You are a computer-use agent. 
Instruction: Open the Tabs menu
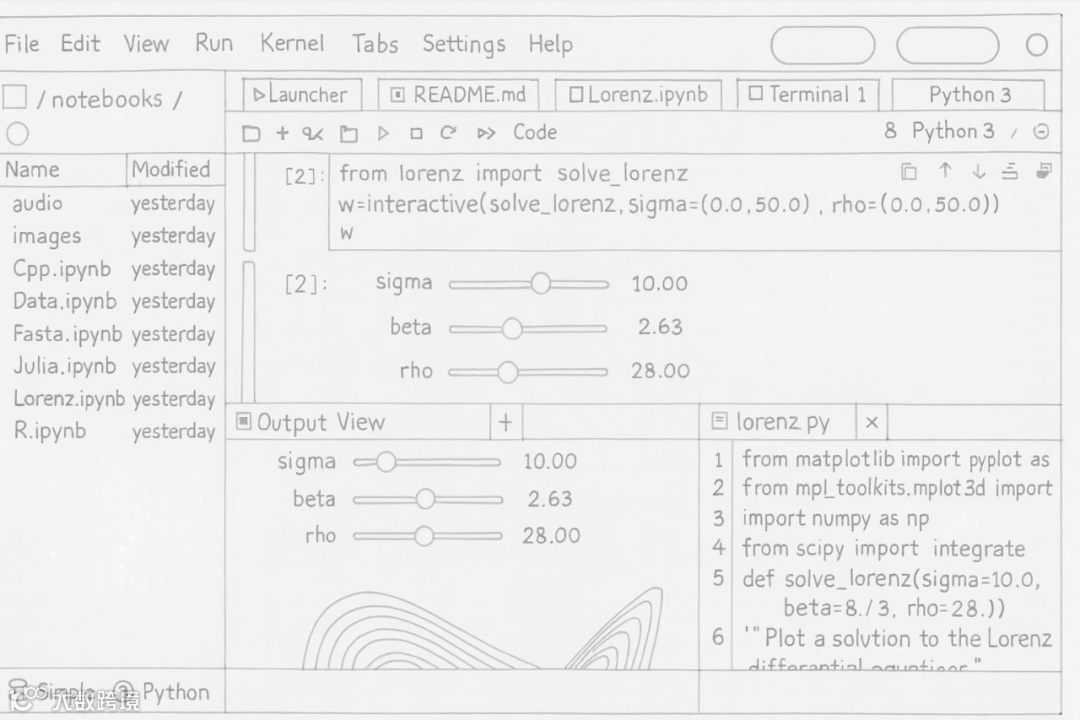point(375,44)
